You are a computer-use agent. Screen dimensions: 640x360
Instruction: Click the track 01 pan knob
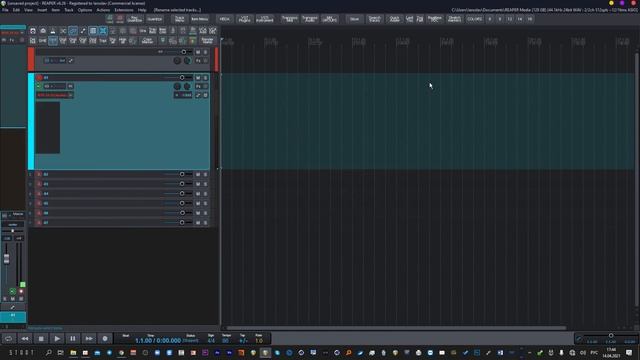(177, 87)
